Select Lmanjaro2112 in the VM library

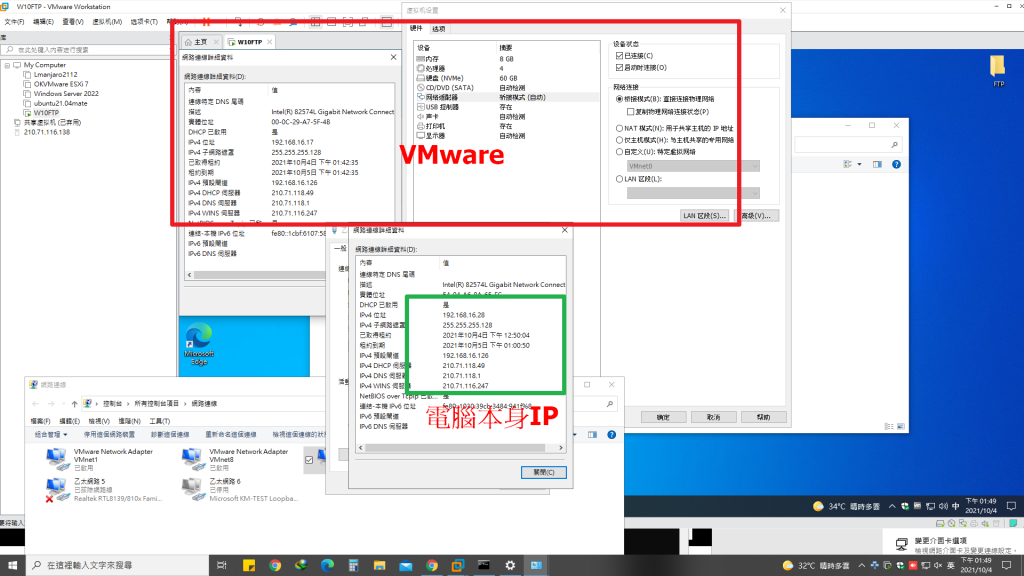[56, 74]
